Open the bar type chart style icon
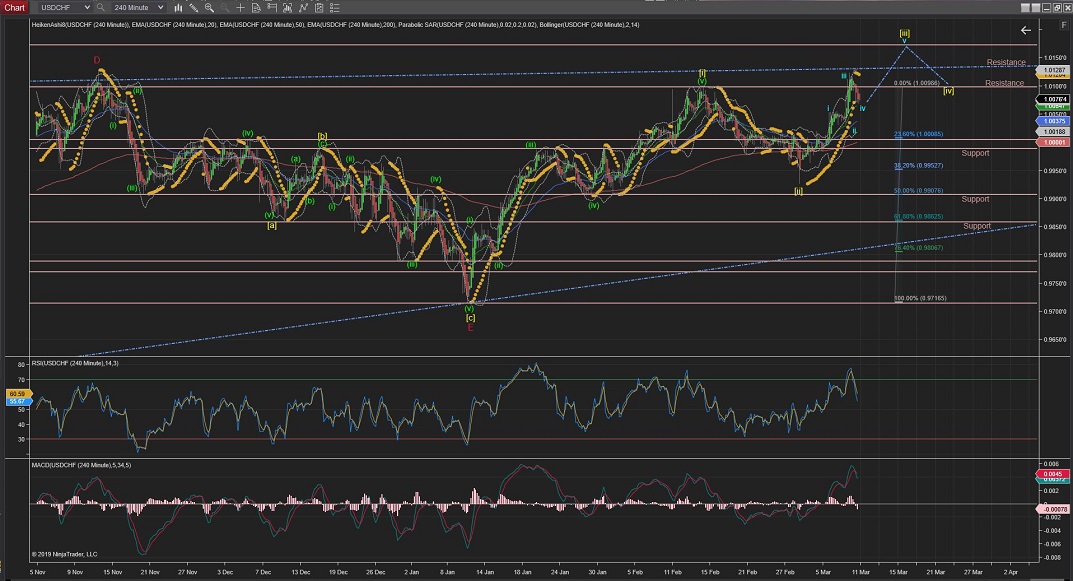 [x=178, y=8]
